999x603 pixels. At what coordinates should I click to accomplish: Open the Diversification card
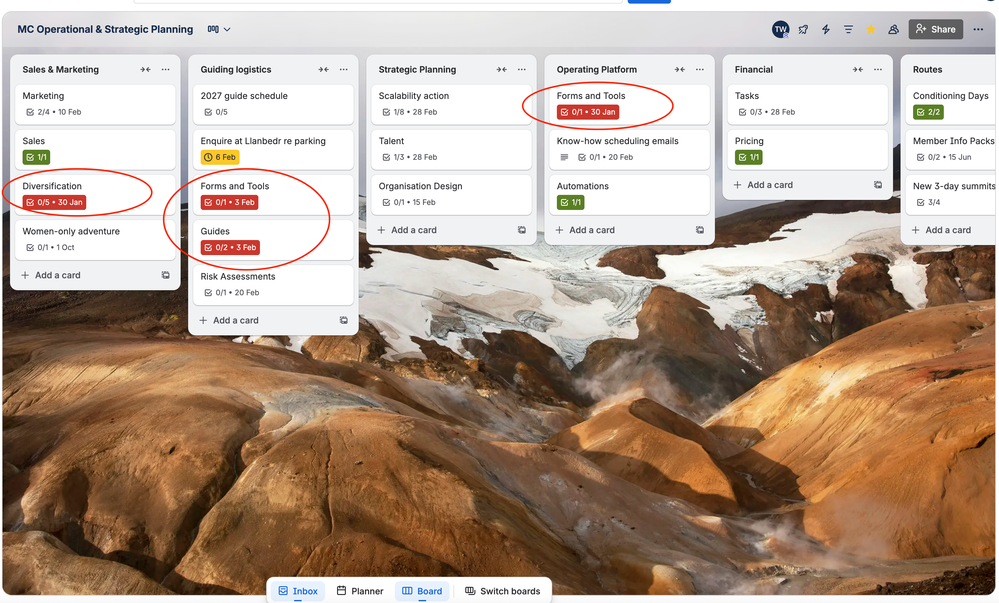click(x=96, y=194)
